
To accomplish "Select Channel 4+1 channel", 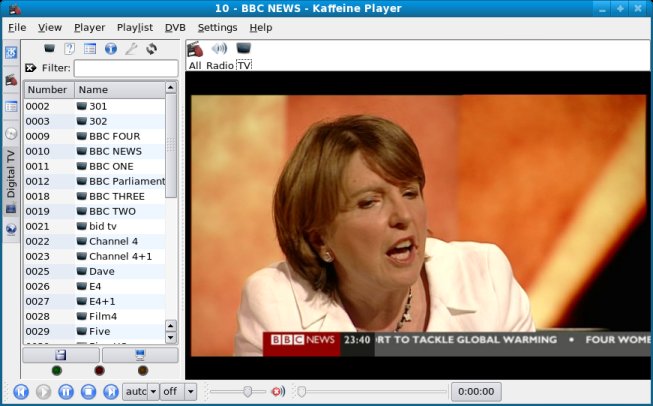I will 95,256.
